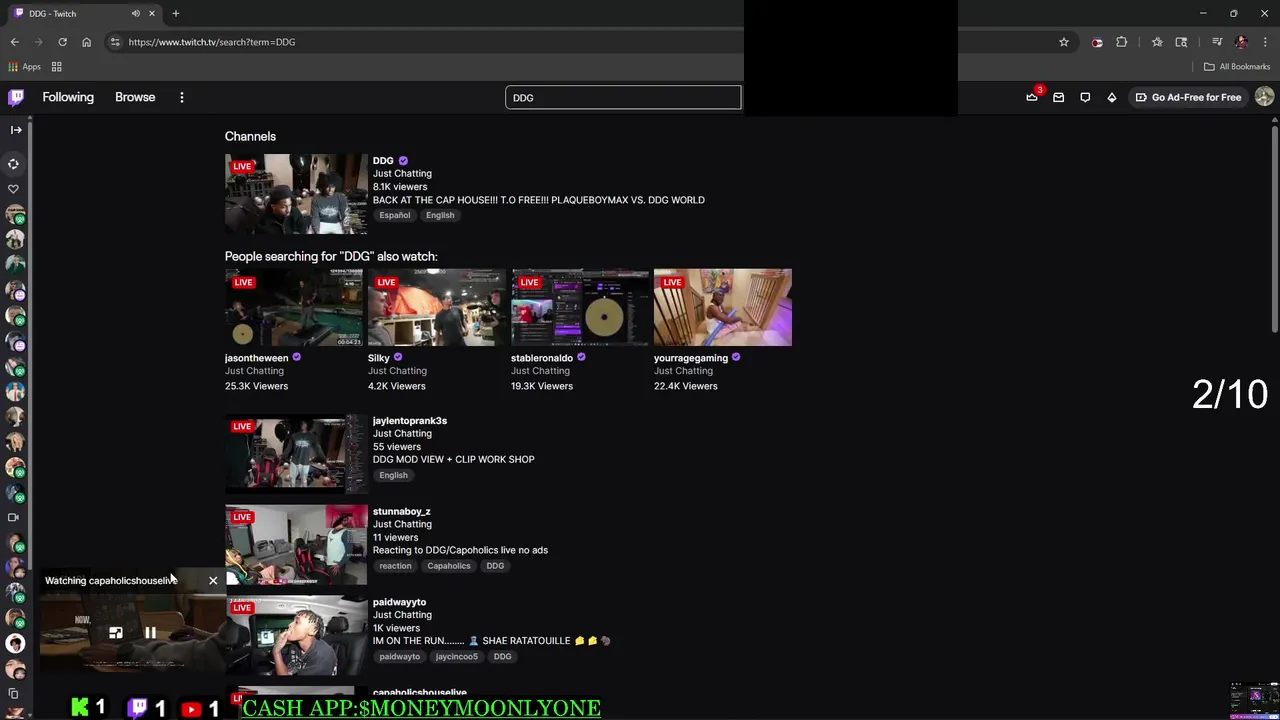
Task: Open the DDG channel name link
Action: 383,160
